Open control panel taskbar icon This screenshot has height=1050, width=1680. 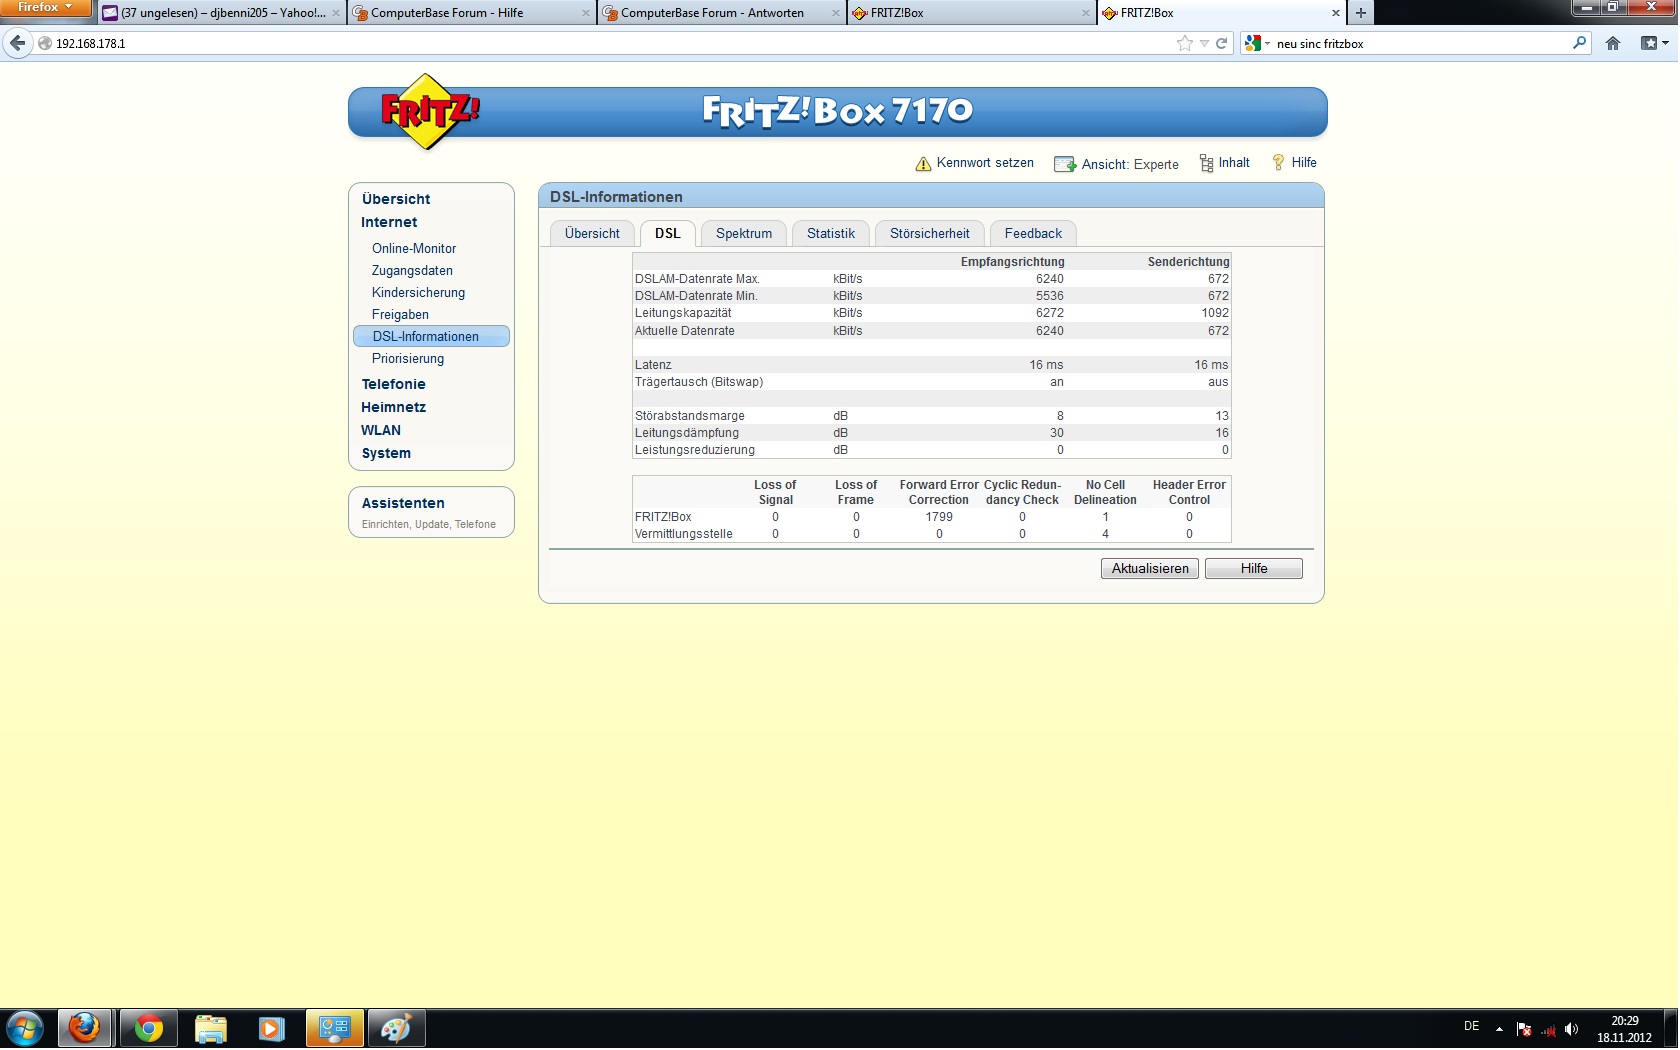tap(334, 1028)
